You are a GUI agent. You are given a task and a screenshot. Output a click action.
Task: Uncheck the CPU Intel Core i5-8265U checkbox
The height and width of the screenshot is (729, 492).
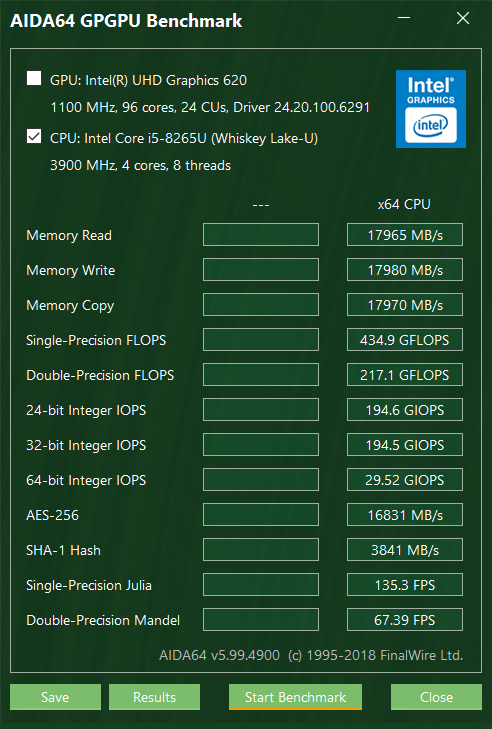34,136
